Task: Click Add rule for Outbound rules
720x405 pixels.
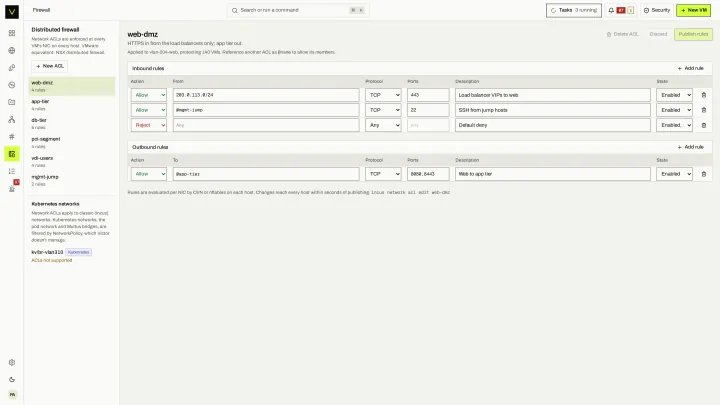Action: [x=691, y=147]
